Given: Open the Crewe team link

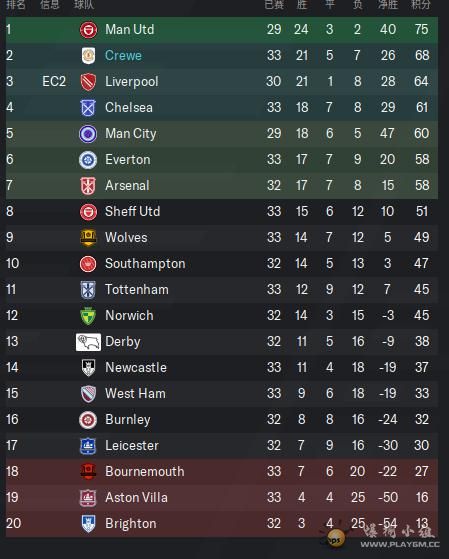Looking at the screenshot, I should point(123,56).
